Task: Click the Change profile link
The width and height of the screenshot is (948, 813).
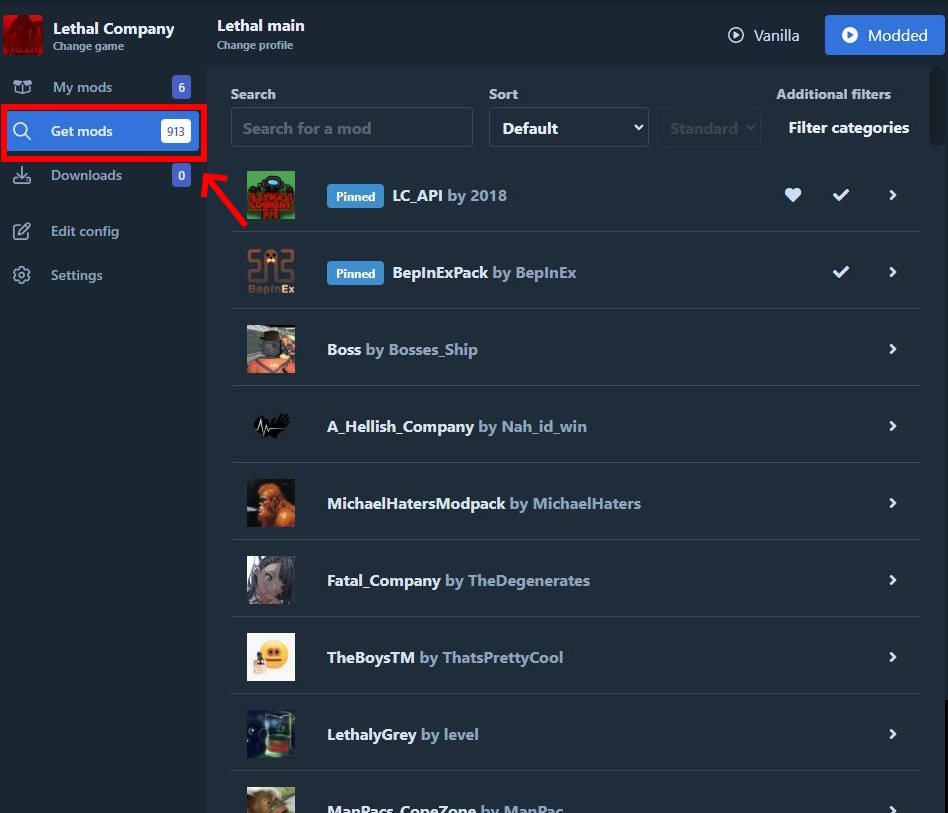Action: (255, 45)
